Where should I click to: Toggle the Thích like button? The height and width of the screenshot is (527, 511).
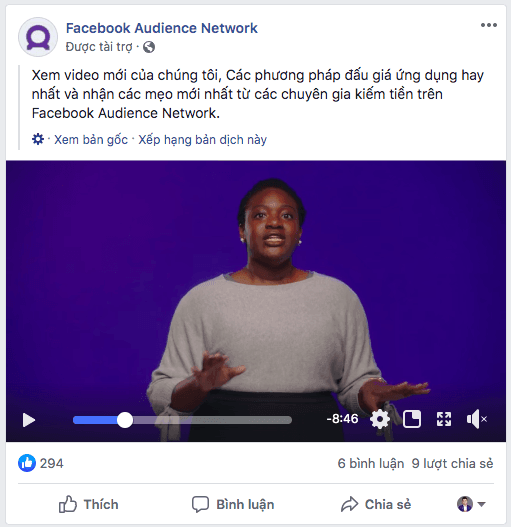point(89,504)
